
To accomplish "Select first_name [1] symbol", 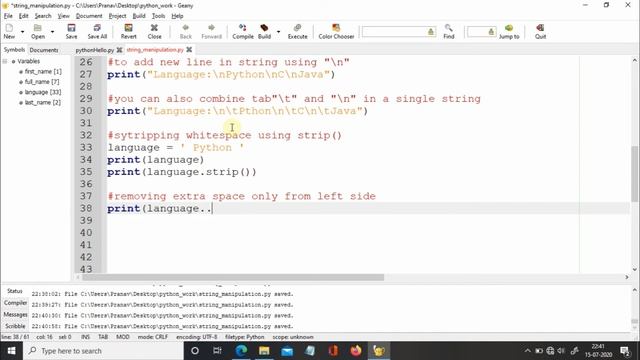I will pyautogui.click(x=43, y=71).
